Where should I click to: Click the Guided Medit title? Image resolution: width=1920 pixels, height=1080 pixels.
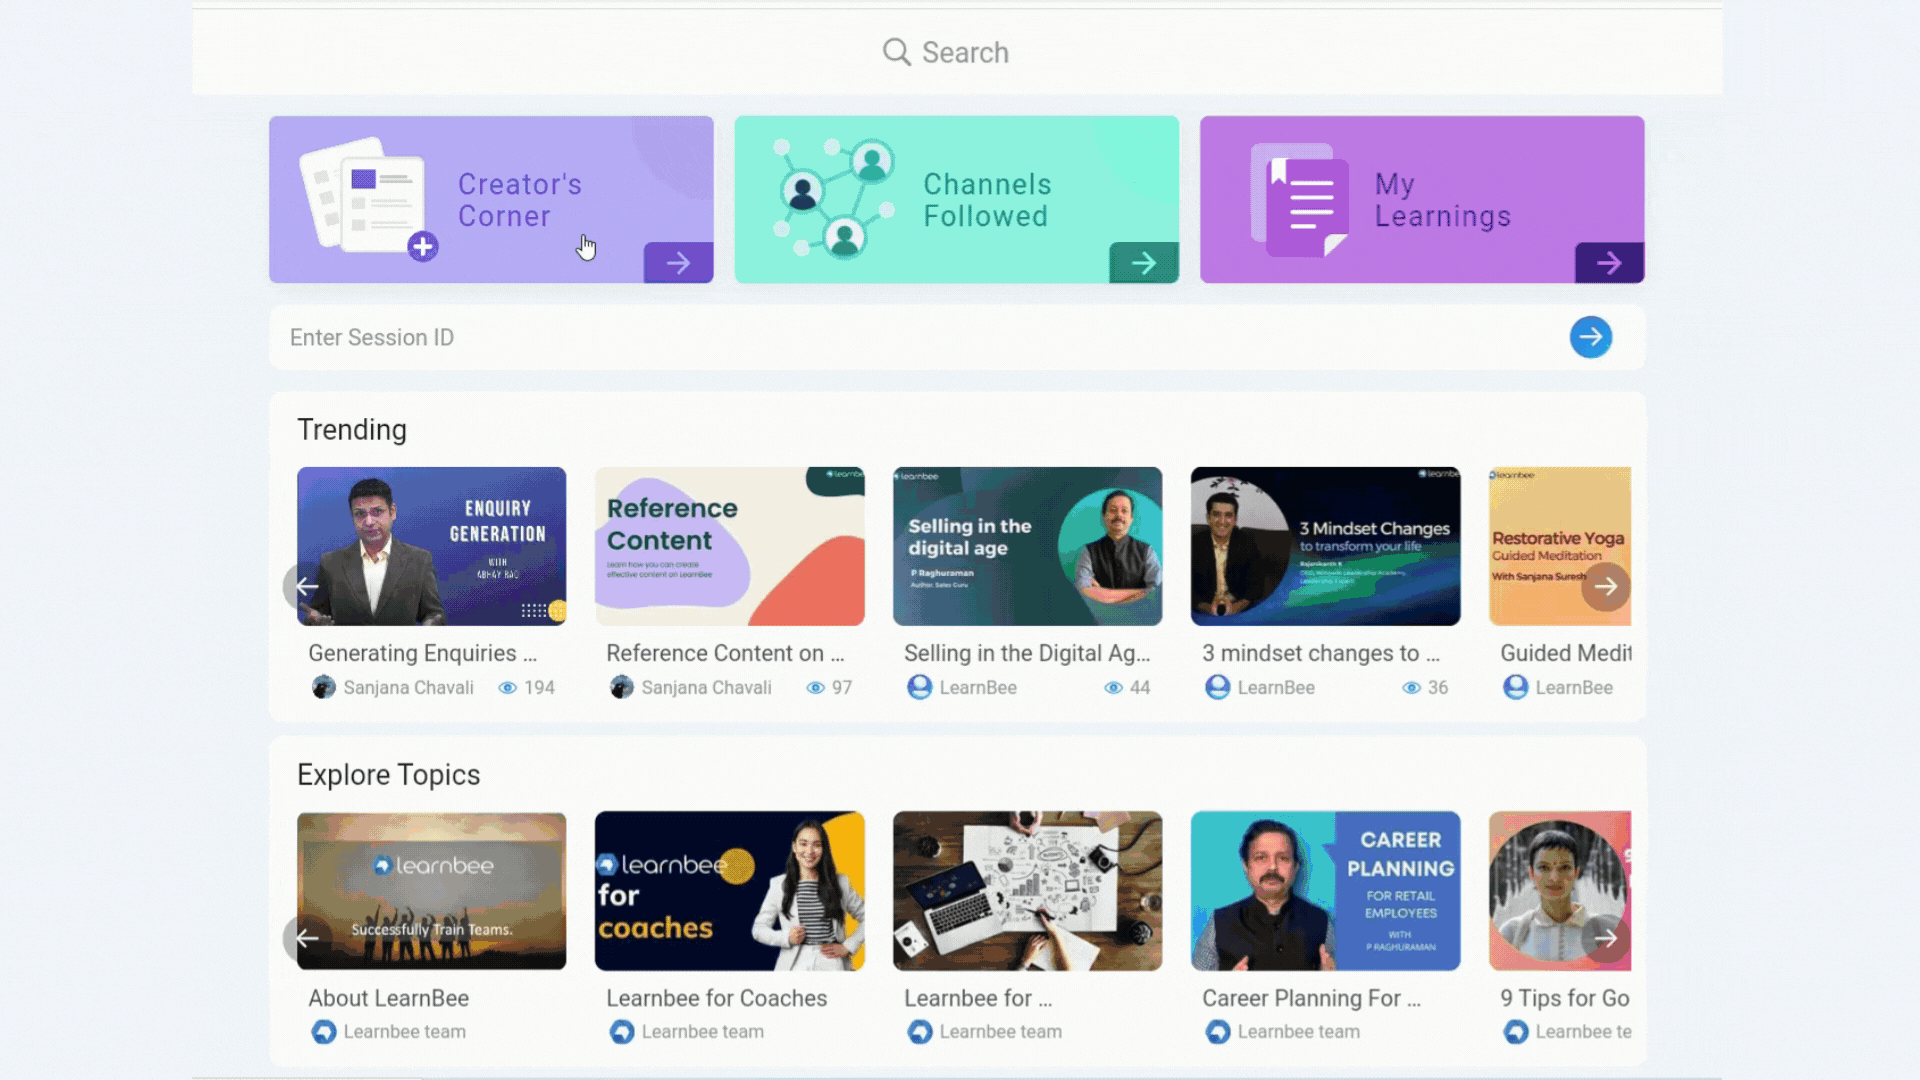pos(1565,653)
